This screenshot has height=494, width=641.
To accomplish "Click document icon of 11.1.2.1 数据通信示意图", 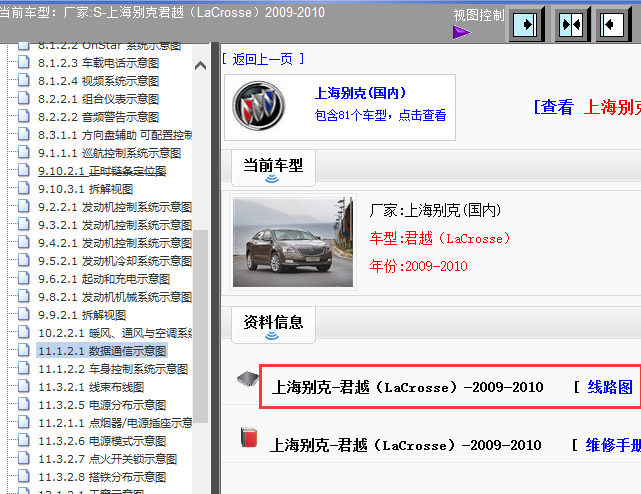I will coord(24,349).
